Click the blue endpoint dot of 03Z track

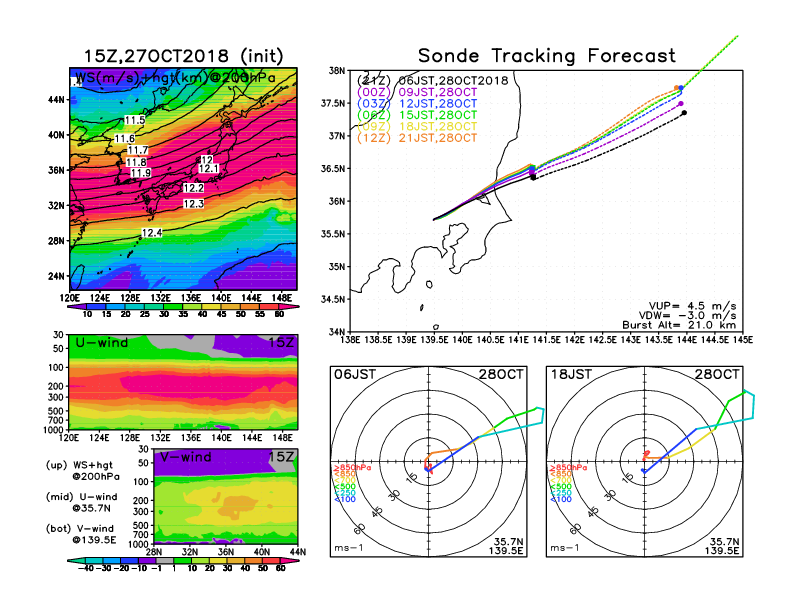[x=681, y=88]
